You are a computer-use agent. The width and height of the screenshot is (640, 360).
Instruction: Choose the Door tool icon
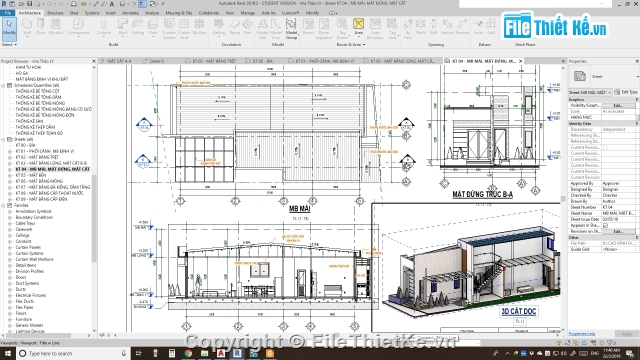pos(41,26)
